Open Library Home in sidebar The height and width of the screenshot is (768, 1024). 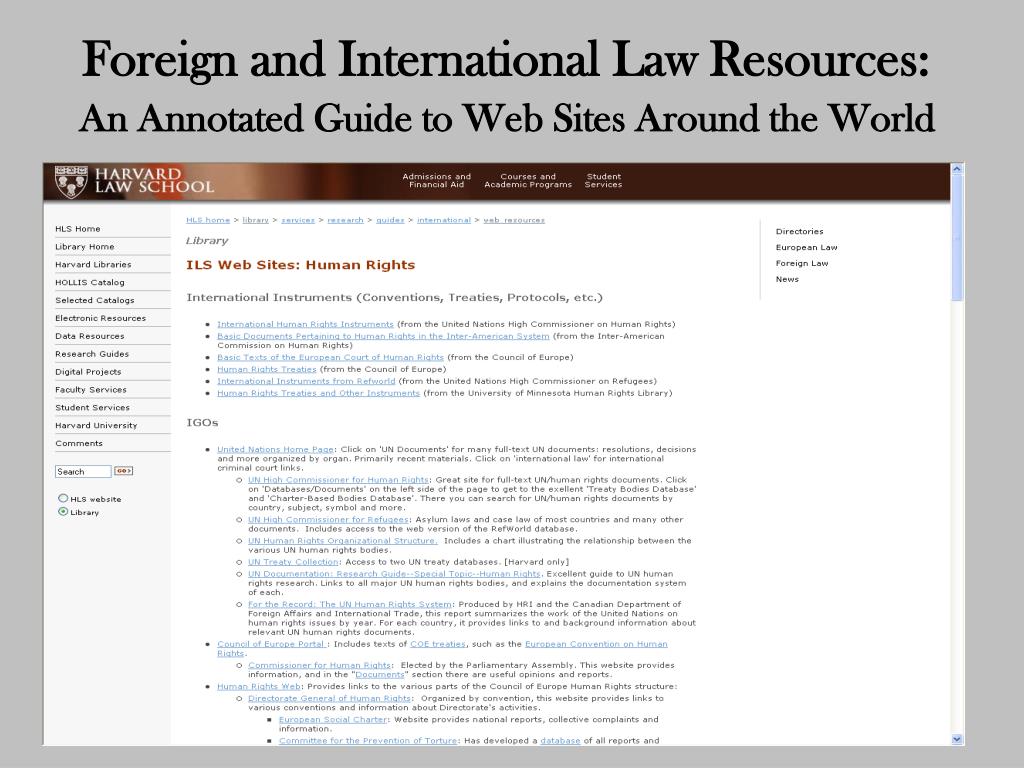(x=85, y=247)
